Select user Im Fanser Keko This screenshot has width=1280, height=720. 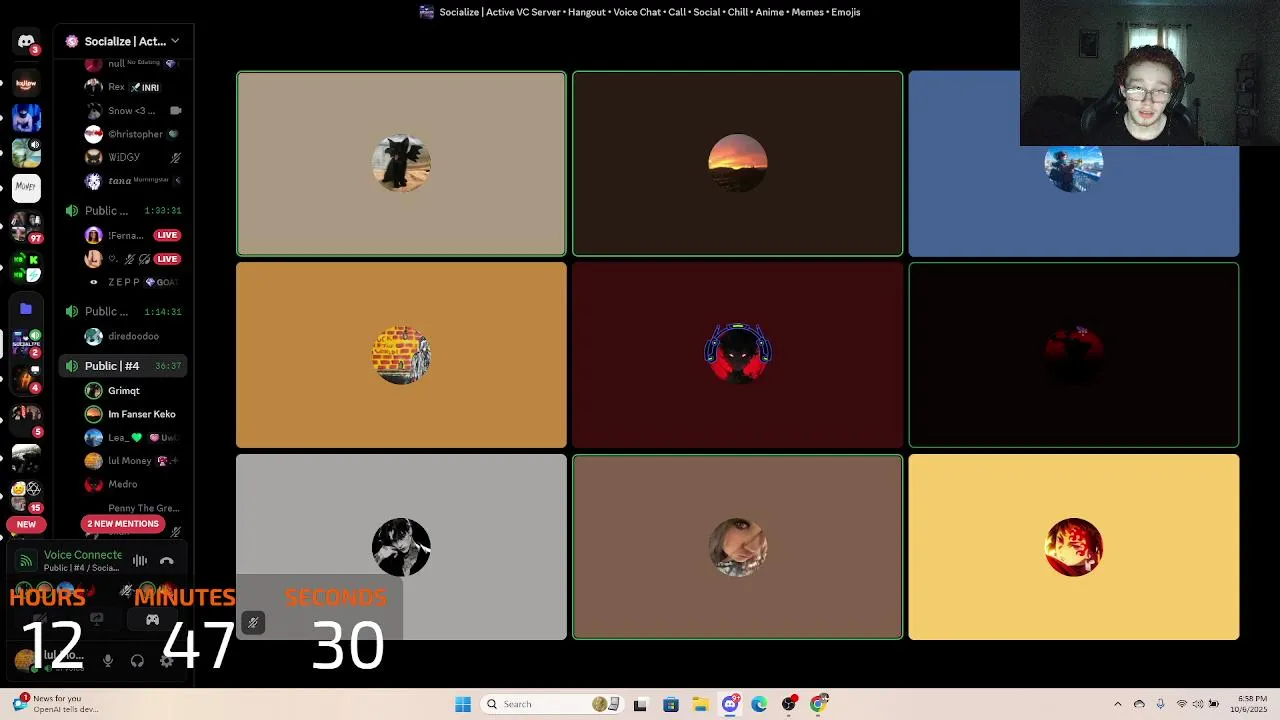pos(132,414)
